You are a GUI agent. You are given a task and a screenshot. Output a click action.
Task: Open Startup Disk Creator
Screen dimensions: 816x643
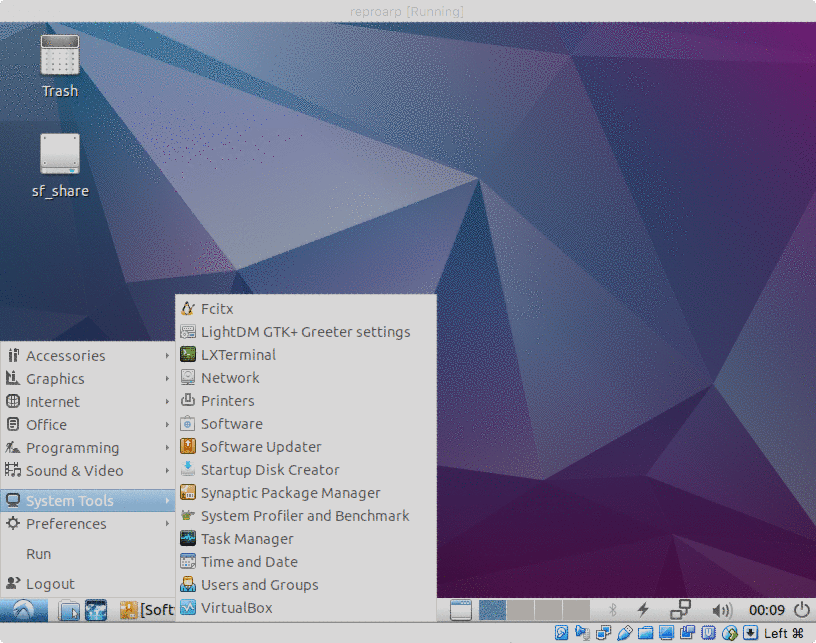coord(305,469)
